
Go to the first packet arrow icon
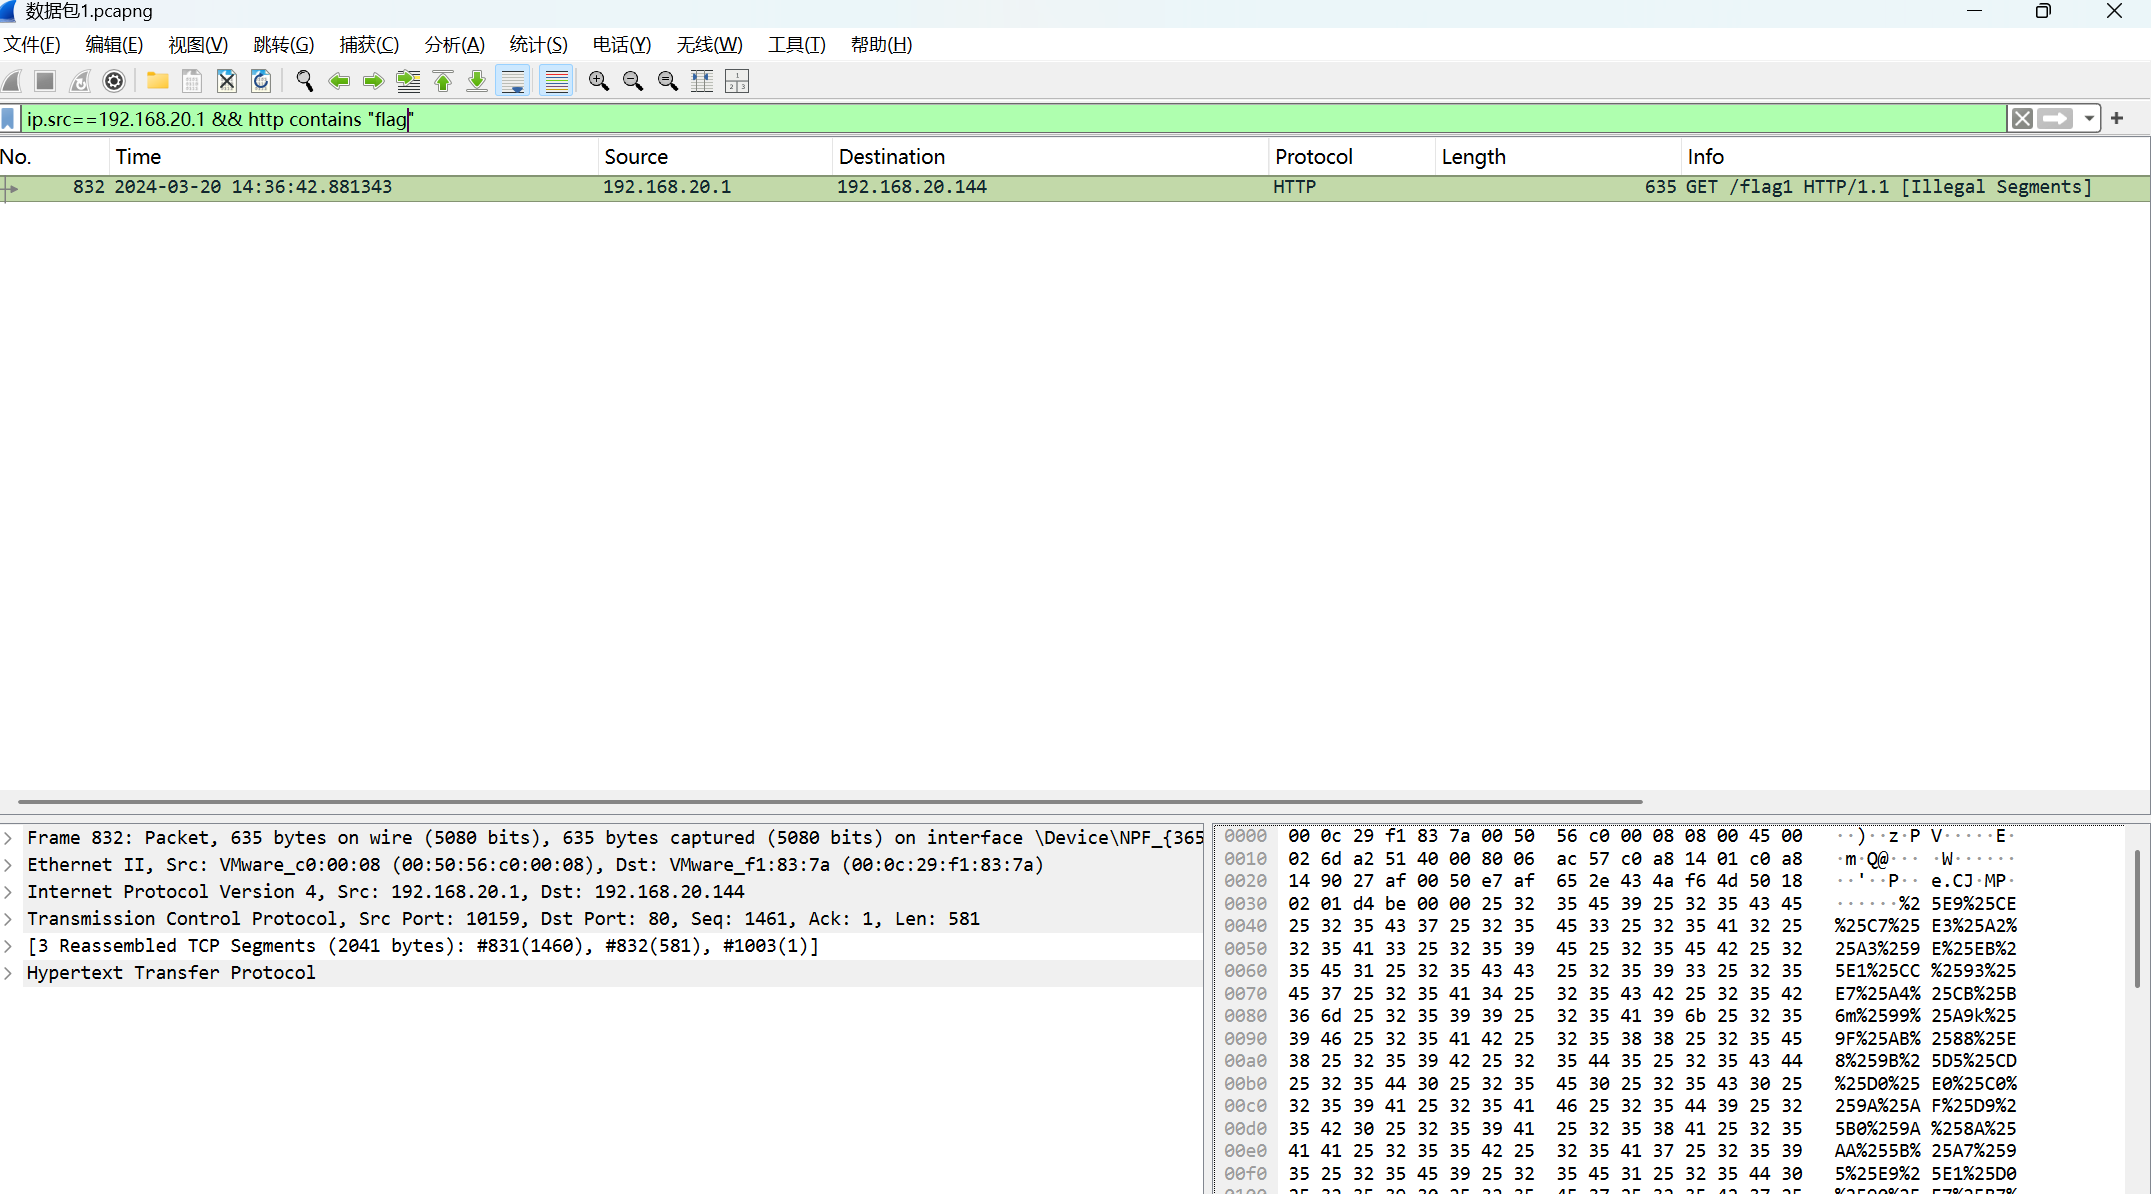[x=443, y=81]
